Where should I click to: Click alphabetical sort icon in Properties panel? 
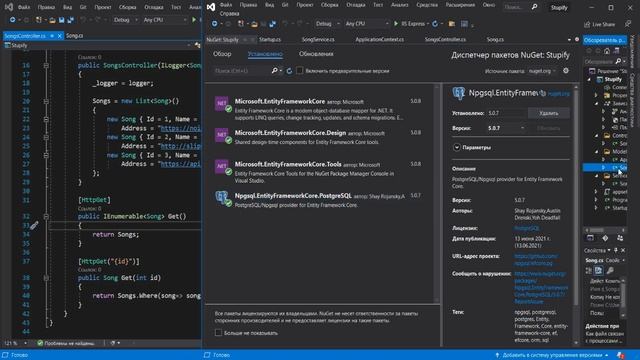pos(598,270)
